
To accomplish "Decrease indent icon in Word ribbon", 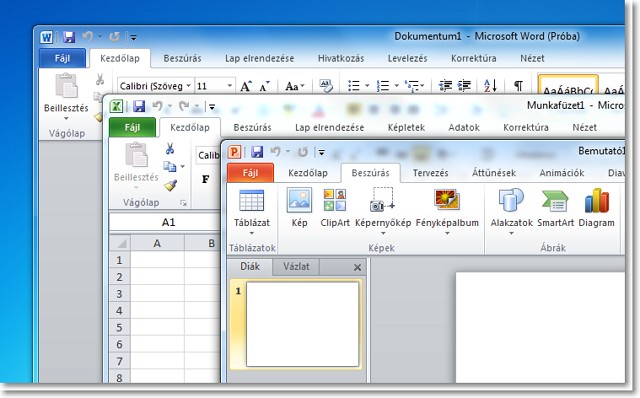I will click(445, 86).
